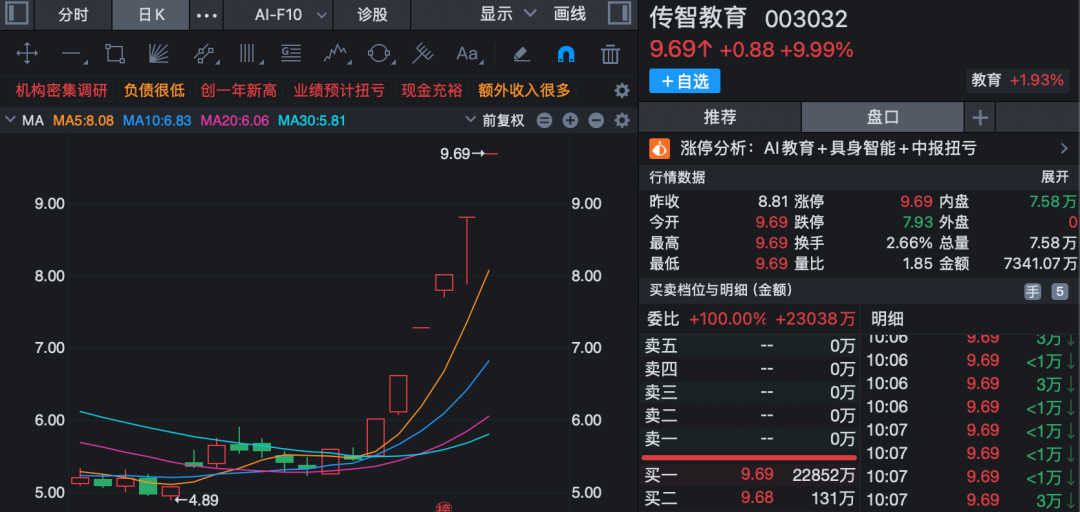Click the orange 涨停分析 icon

coord(660,148)
